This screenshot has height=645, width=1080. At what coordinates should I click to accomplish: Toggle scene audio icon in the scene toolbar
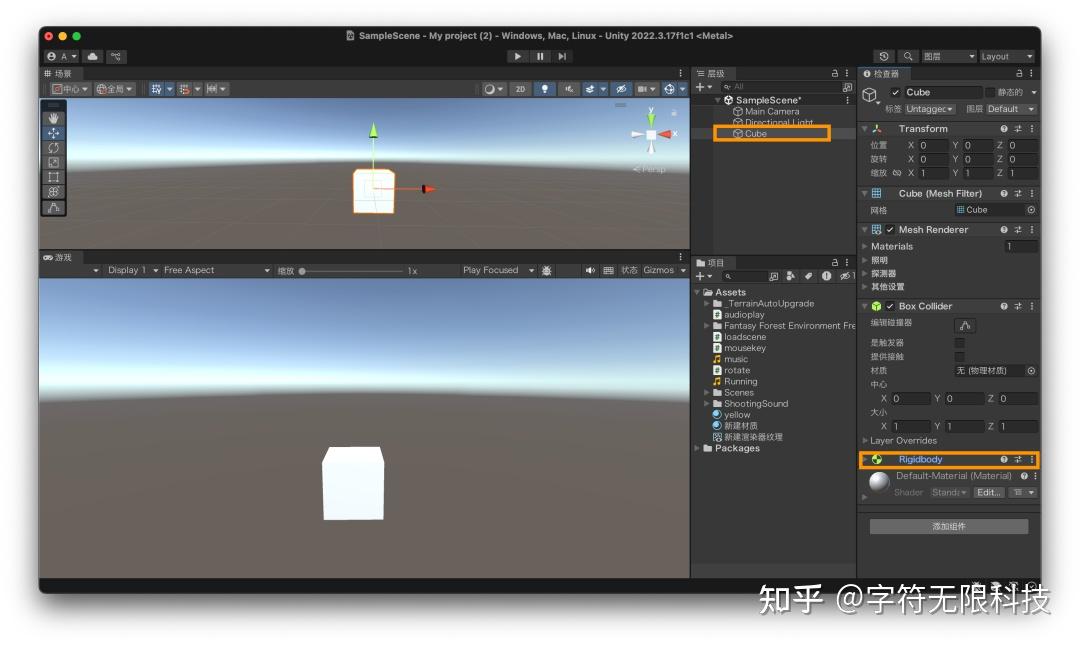(569, 89)
